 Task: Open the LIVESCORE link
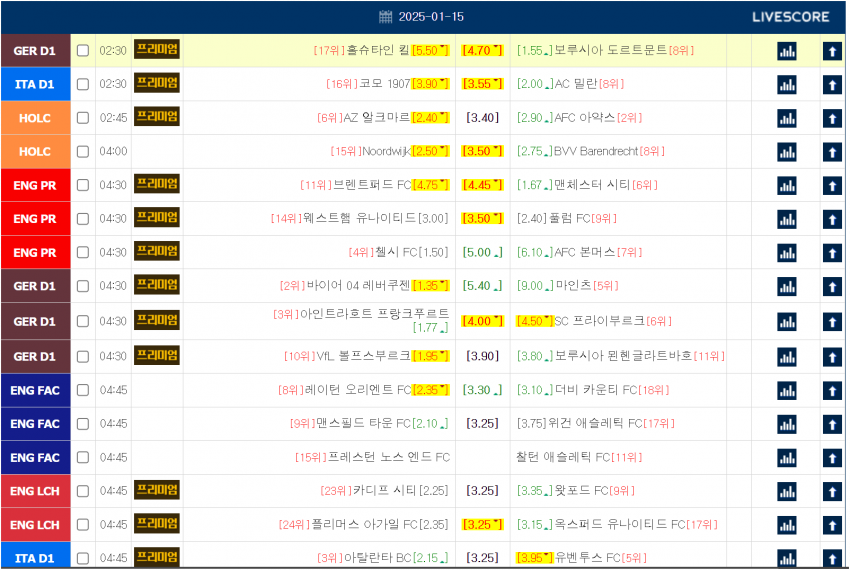pos(790,17)
